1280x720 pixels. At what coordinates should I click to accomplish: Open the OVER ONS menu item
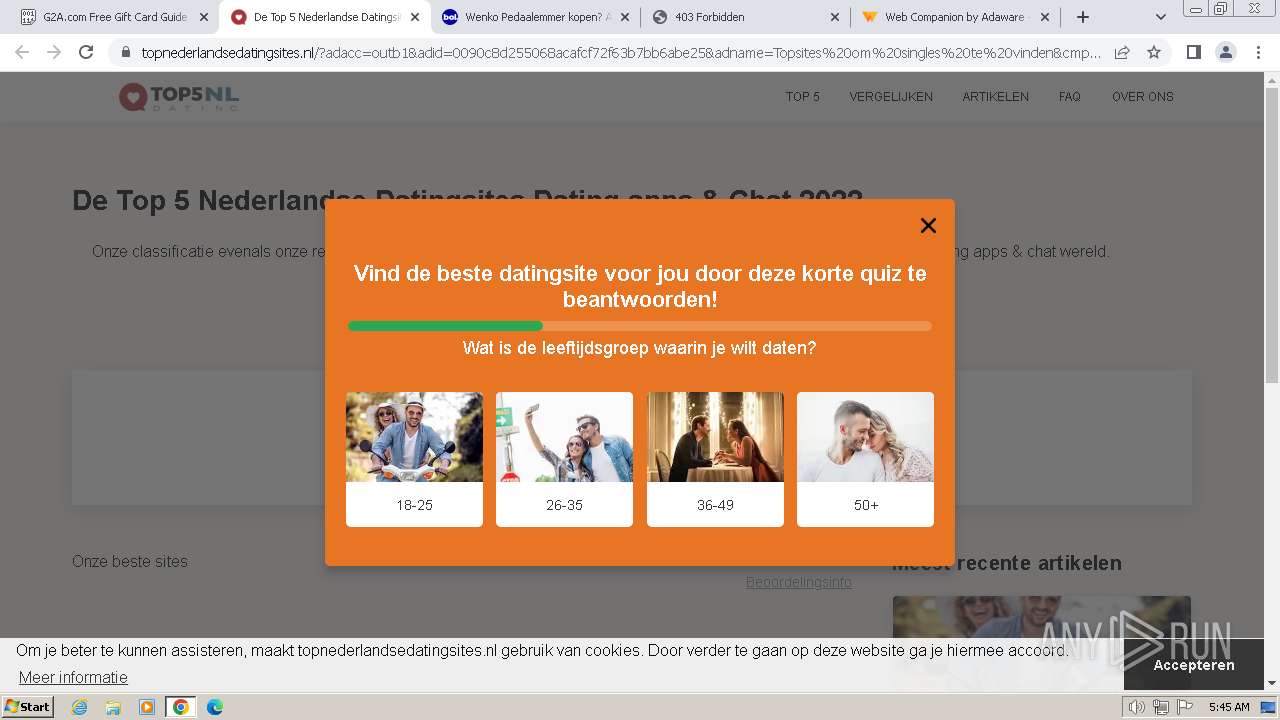click(x=1143, y=97)
